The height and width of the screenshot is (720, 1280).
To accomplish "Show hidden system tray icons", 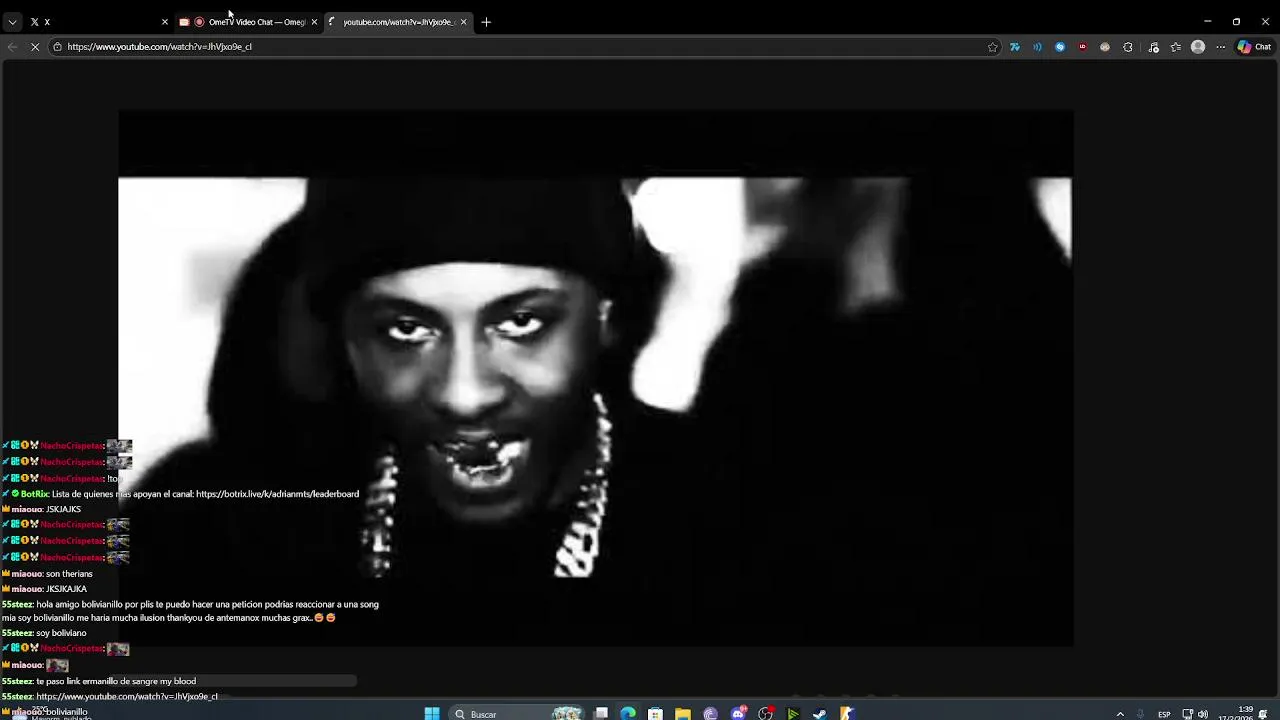I will 1120,714.
